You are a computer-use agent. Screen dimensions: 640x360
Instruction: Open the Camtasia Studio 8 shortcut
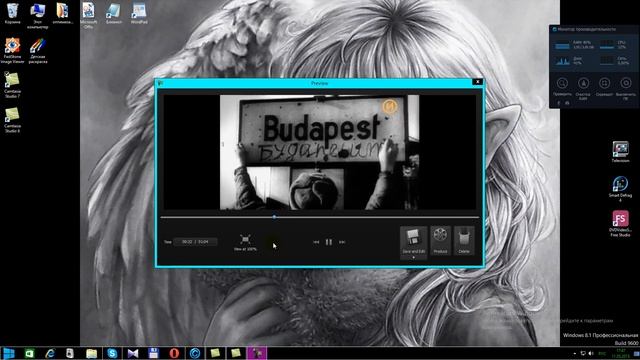[12, 120]
